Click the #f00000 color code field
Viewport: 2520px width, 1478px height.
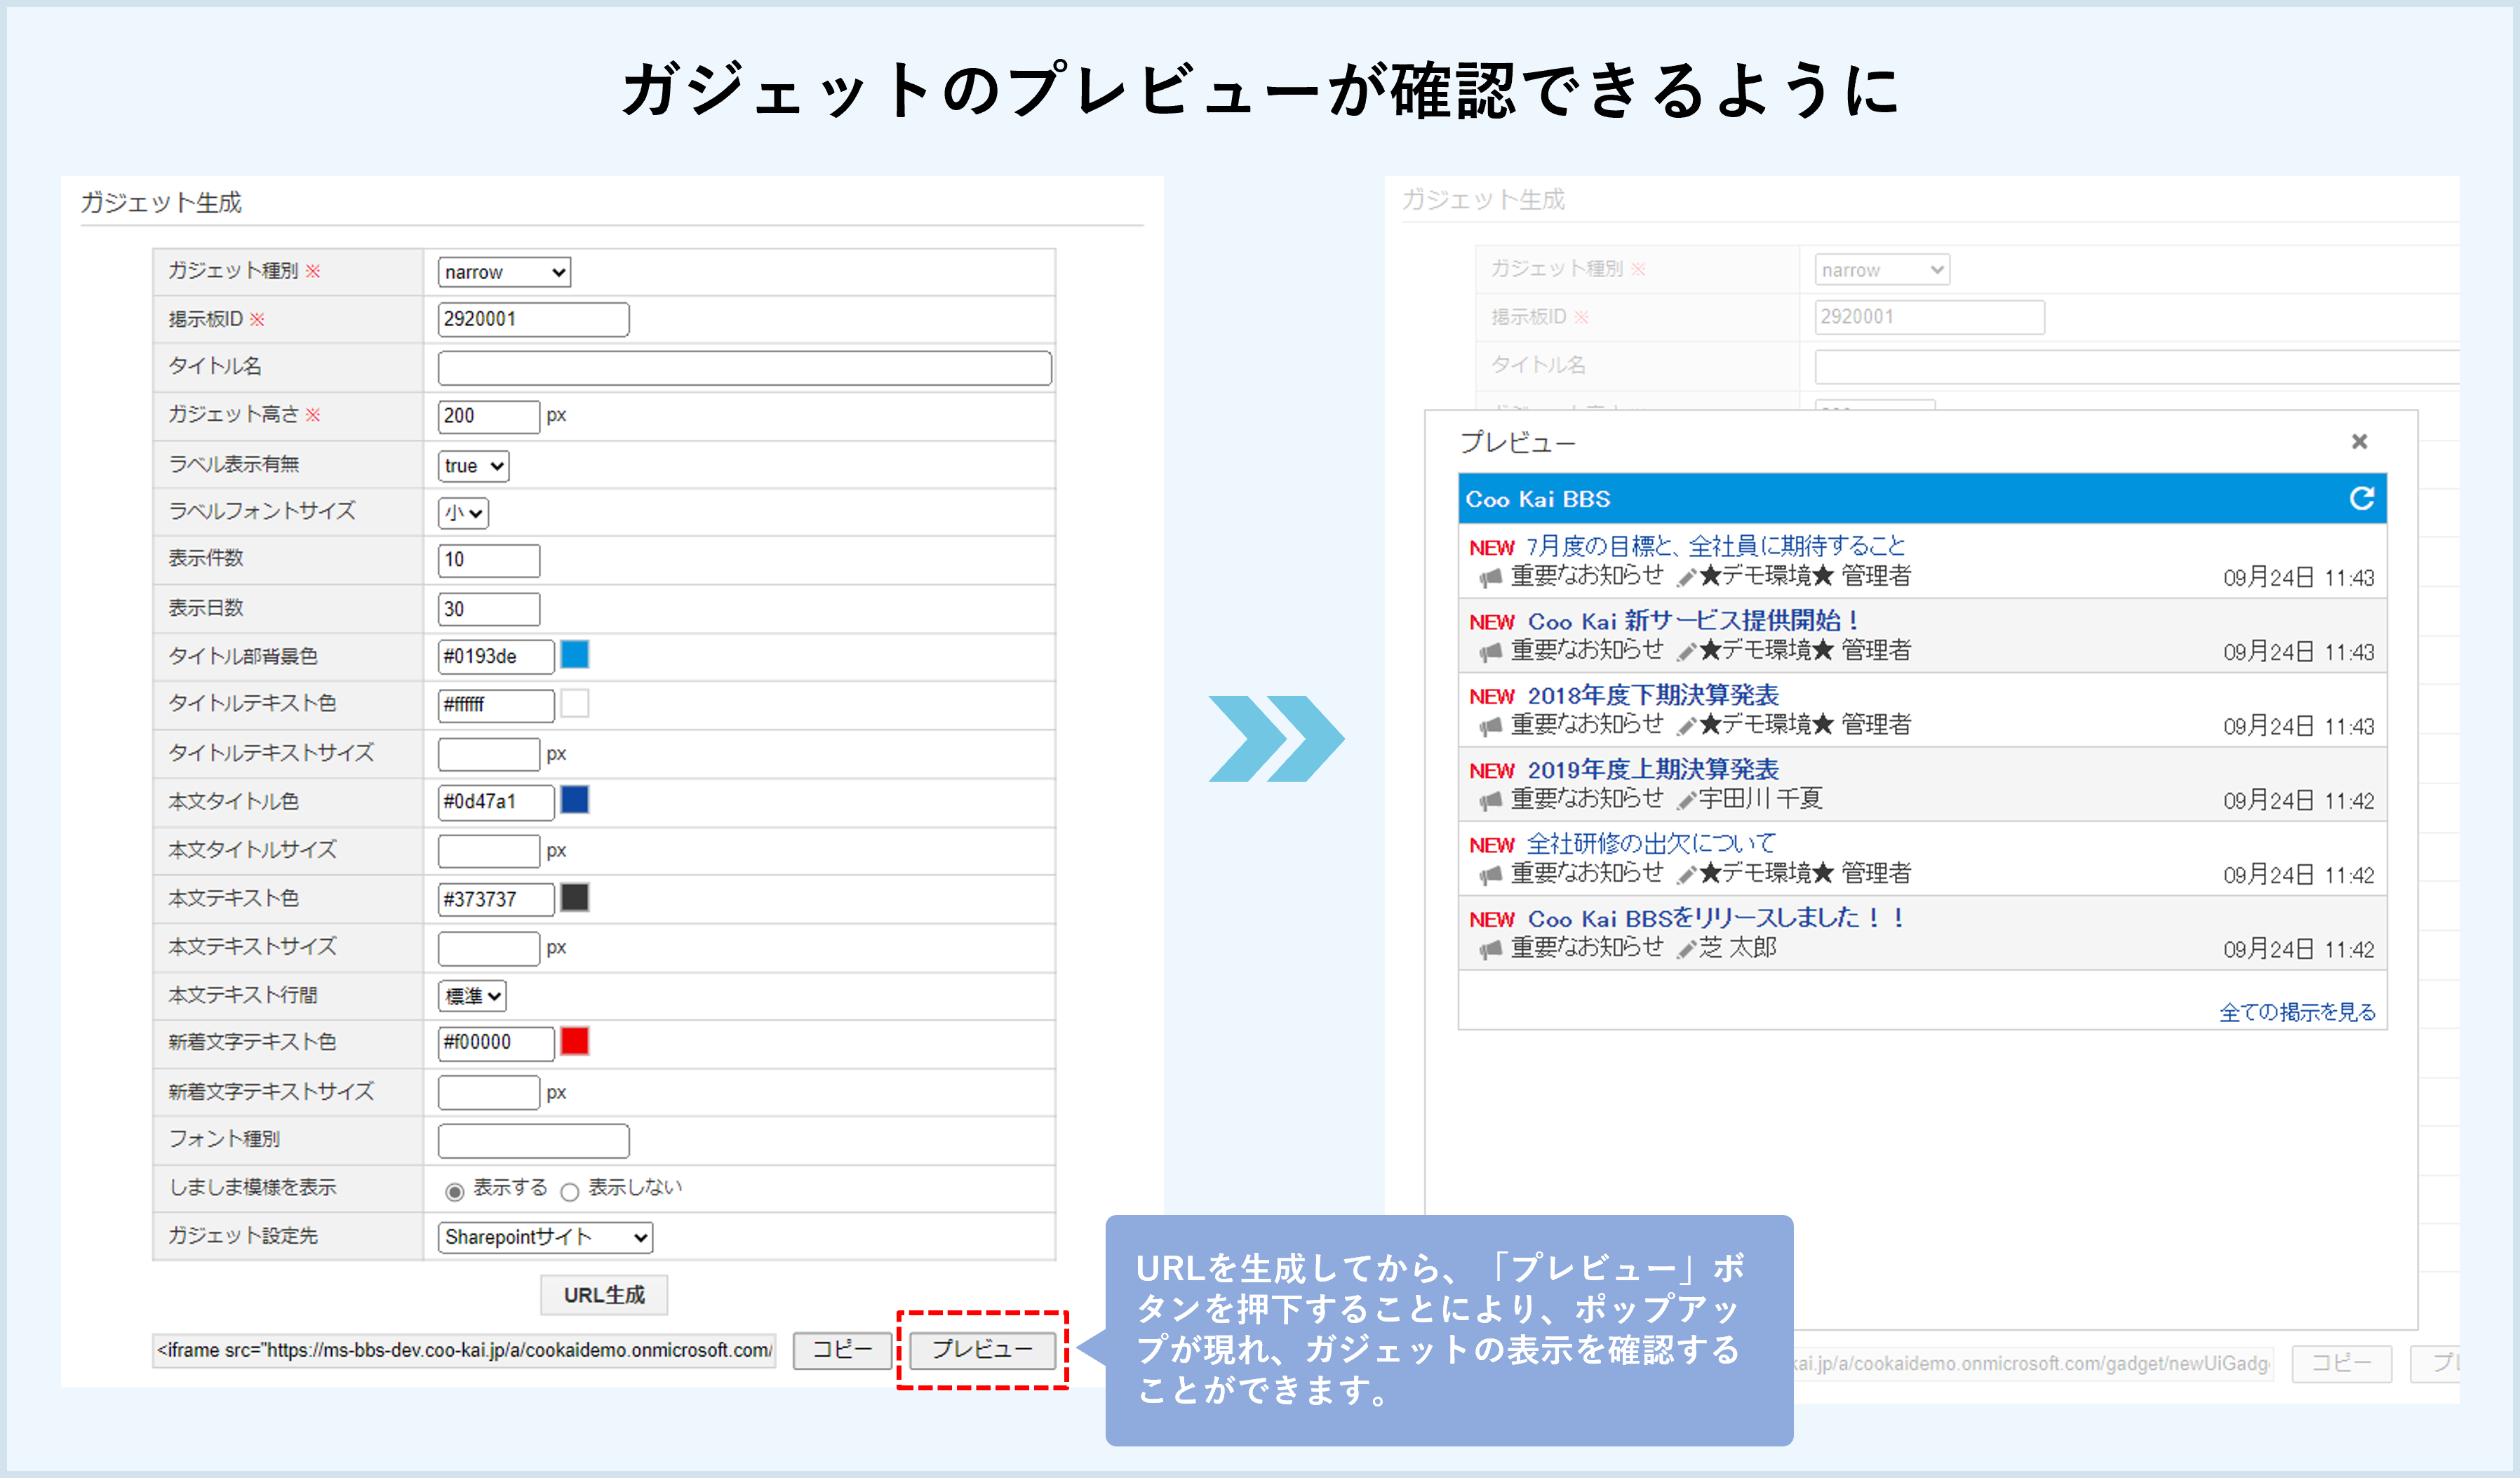point(495,1043)
